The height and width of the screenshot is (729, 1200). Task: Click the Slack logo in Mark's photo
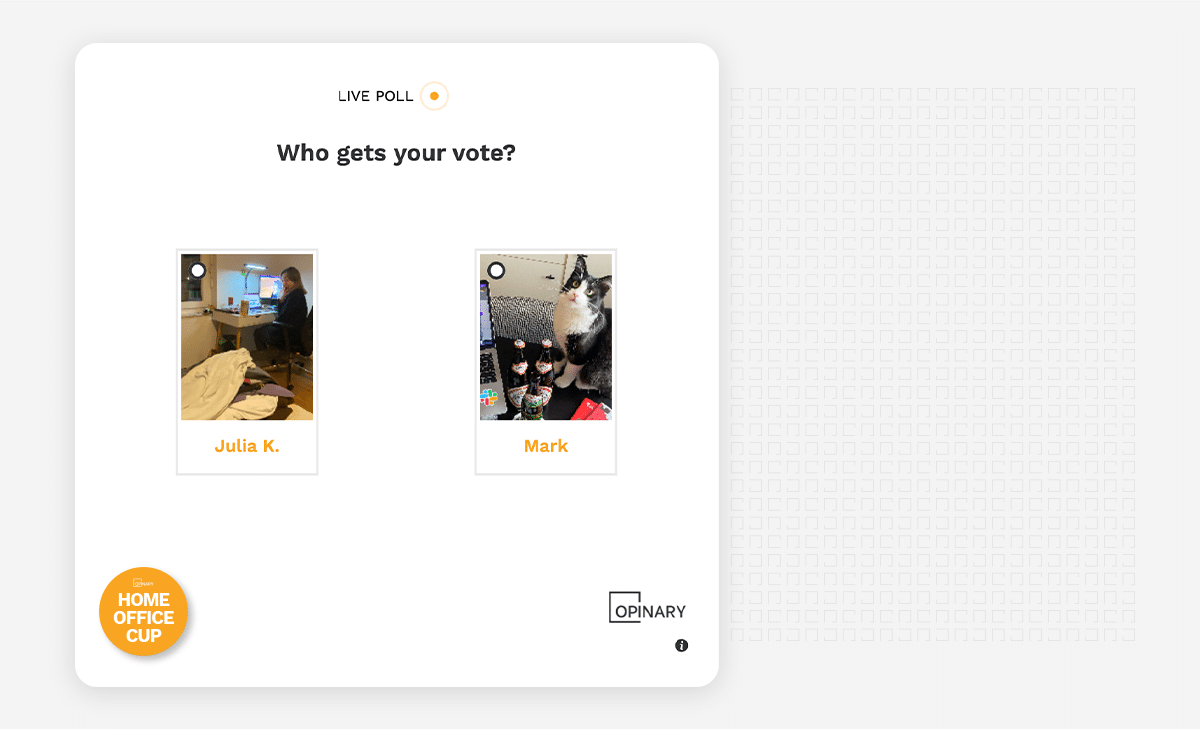pyautogui.click(x=489, y=398)
